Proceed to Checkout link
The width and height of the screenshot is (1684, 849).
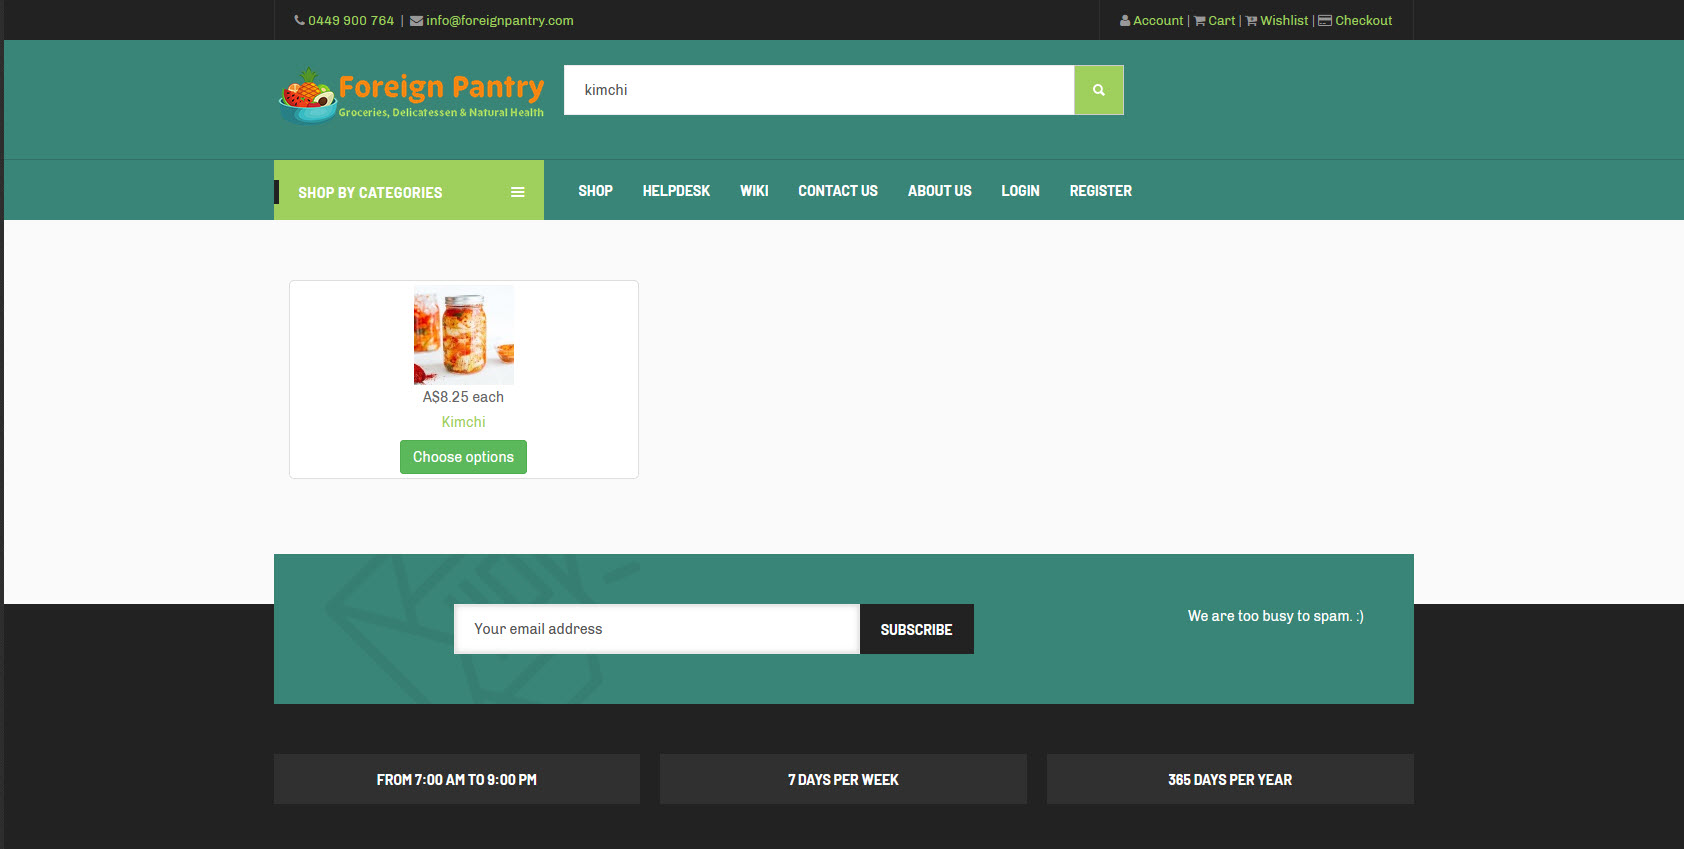tap(1364, 20)
